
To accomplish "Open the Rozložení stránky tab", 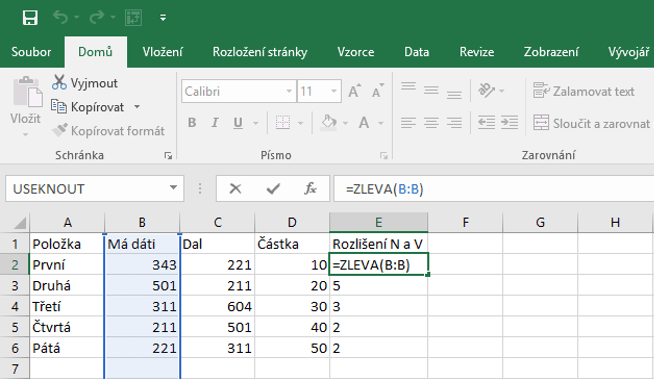I will pyautogui.click(x=260, y=52).
